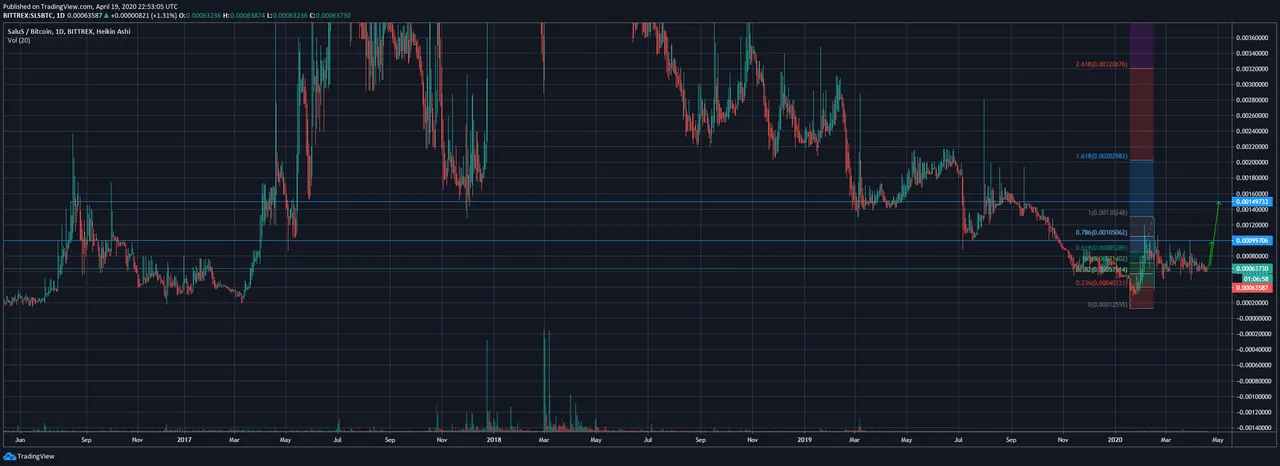Click the 0.00099706 blue price label
This screenshot has height=466, width=1280.
1252,241
